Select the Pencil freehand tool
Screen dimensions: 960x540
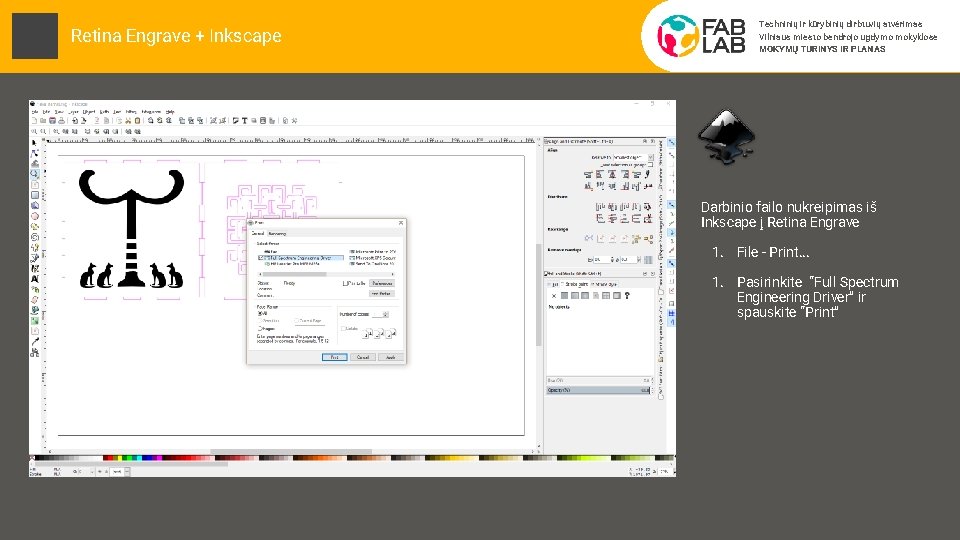[x=35, y=248]
